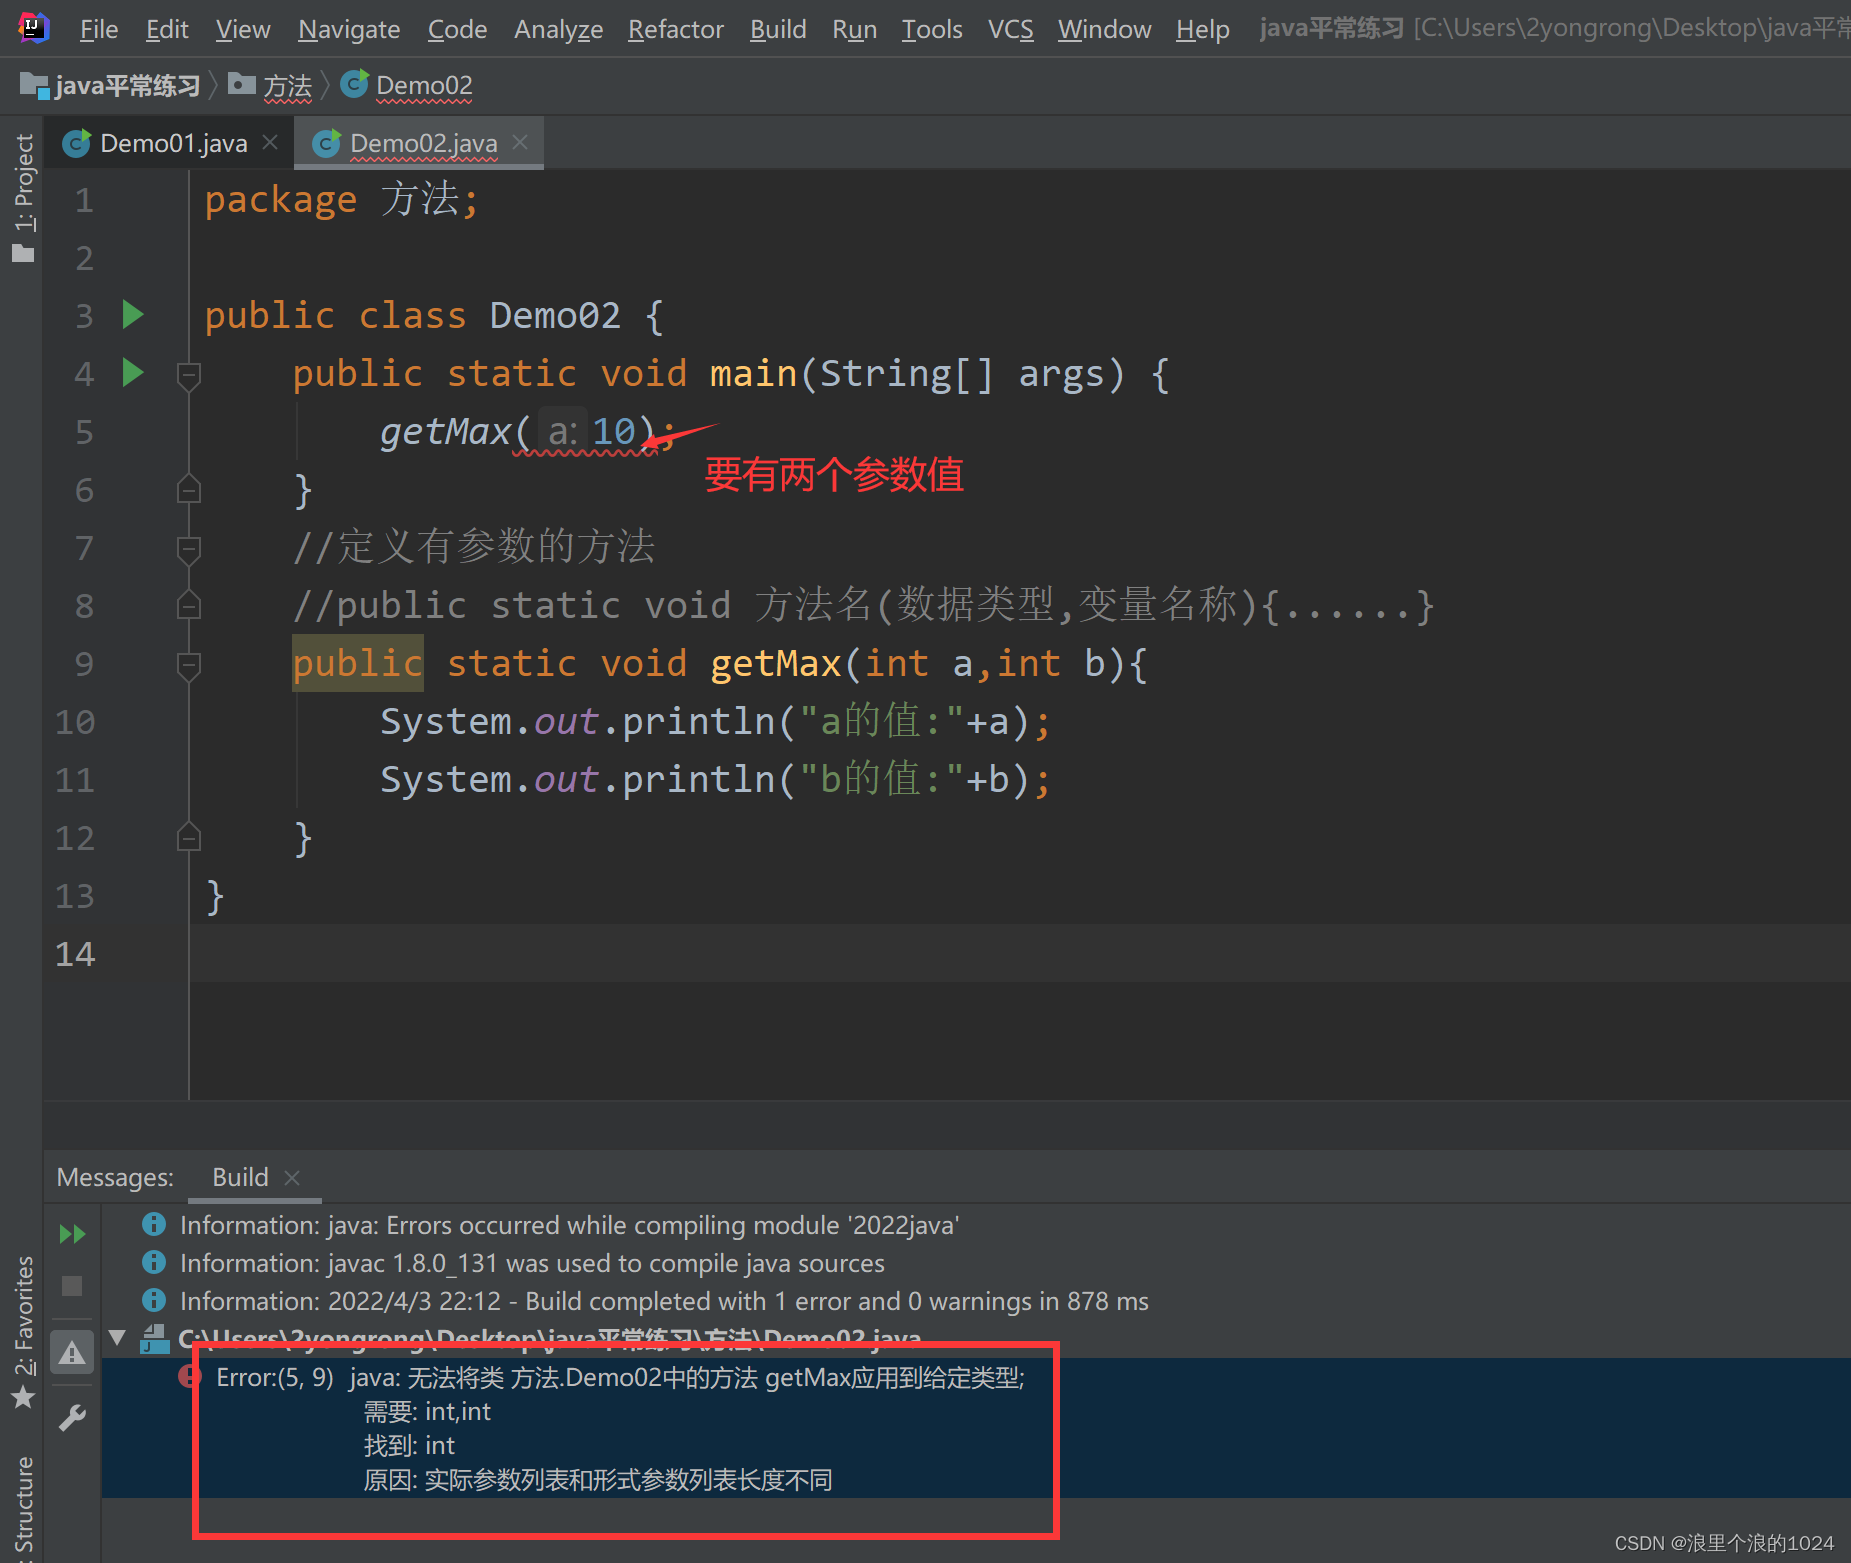Click the Demo02.java file path link

pyautogui.click(x=550, y=1338)
